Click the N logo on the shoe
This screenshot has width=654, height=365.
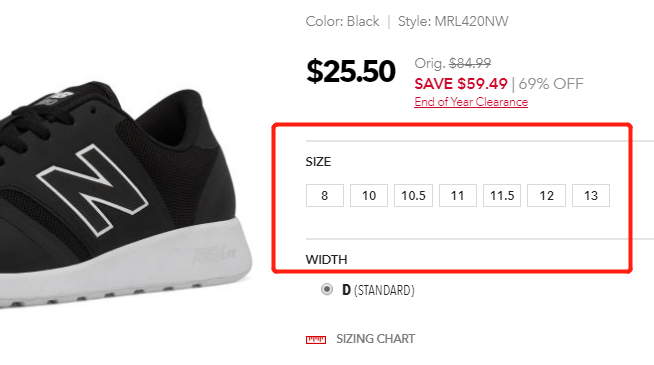pos(93,190)
